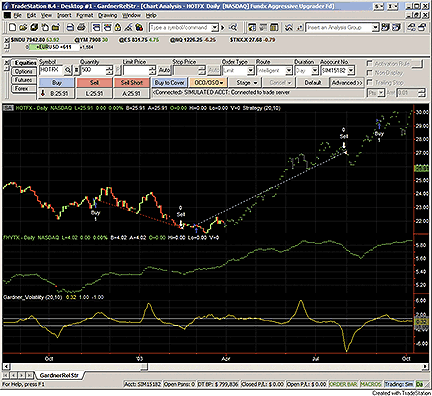Check the Trailing Stop option
The height and width of the screenshot is (396, 432).
[x=370, y=82]
